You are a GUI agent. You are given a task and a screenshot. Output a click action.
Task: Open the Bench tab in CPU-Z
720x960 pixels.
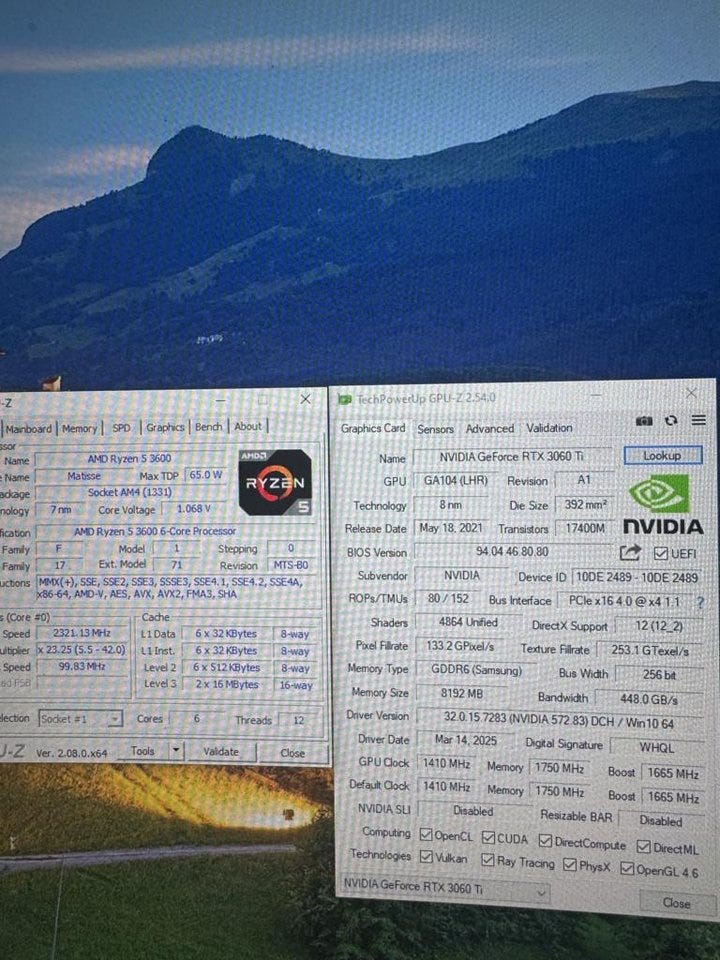point(209,427)
